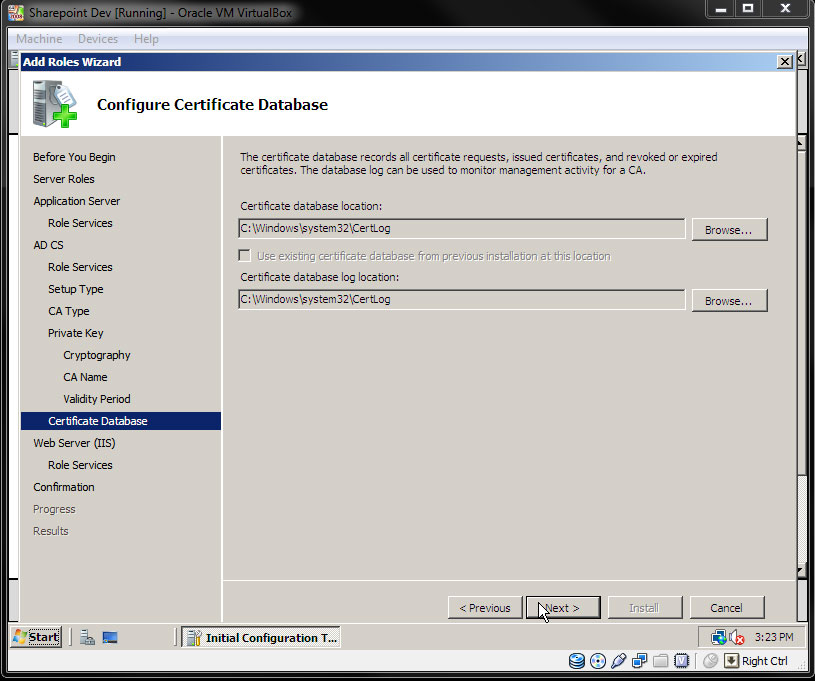Go to Confirmation step
The width and height of the screenshot is (815, 681).
click(64, 487)
